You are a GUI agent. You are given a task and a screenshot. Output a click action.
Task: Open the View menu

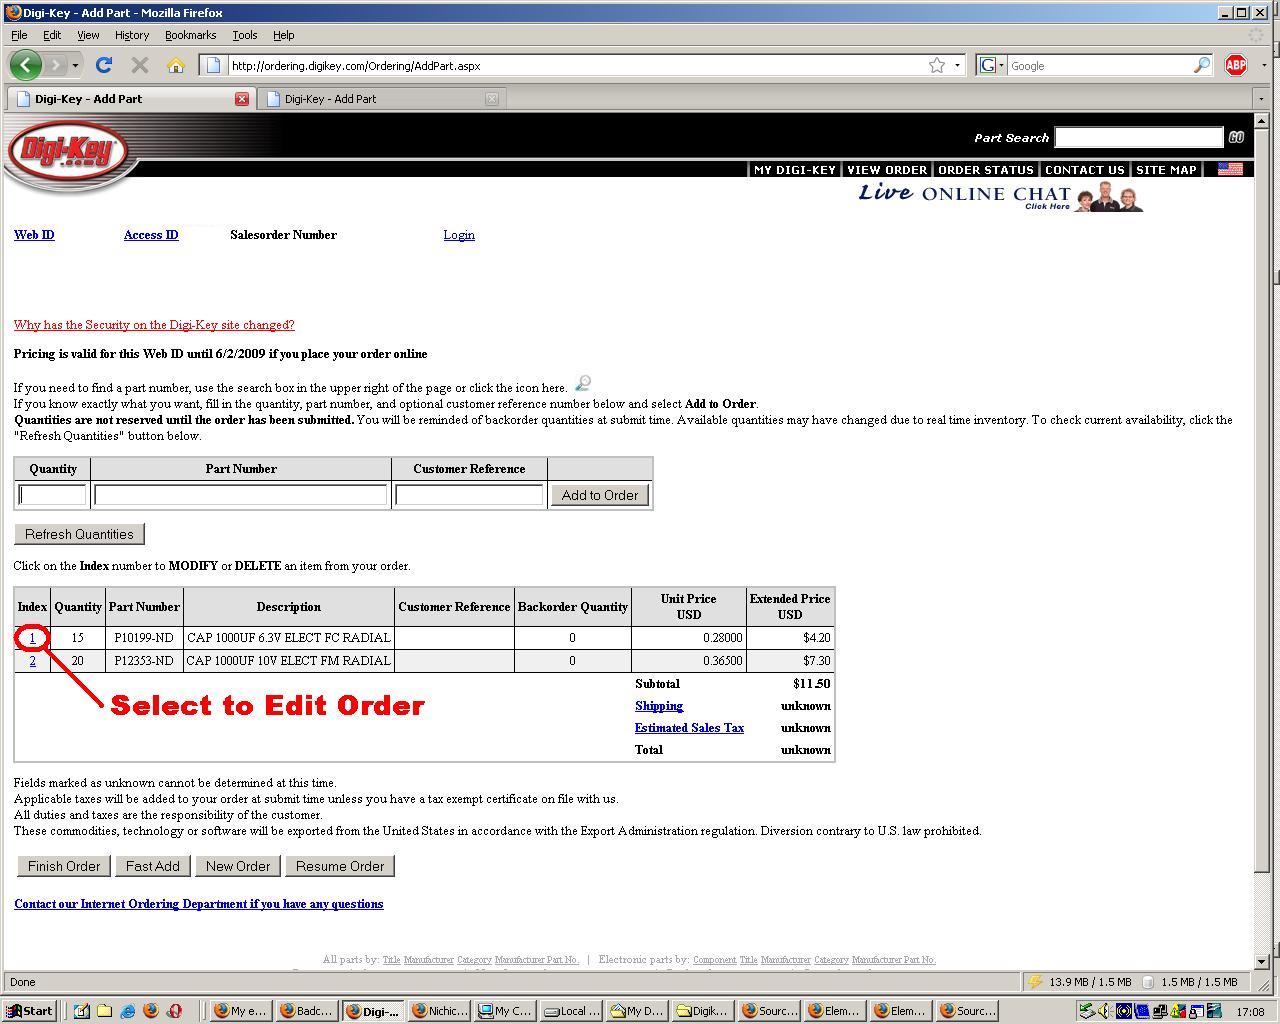[x=88, y=35]
